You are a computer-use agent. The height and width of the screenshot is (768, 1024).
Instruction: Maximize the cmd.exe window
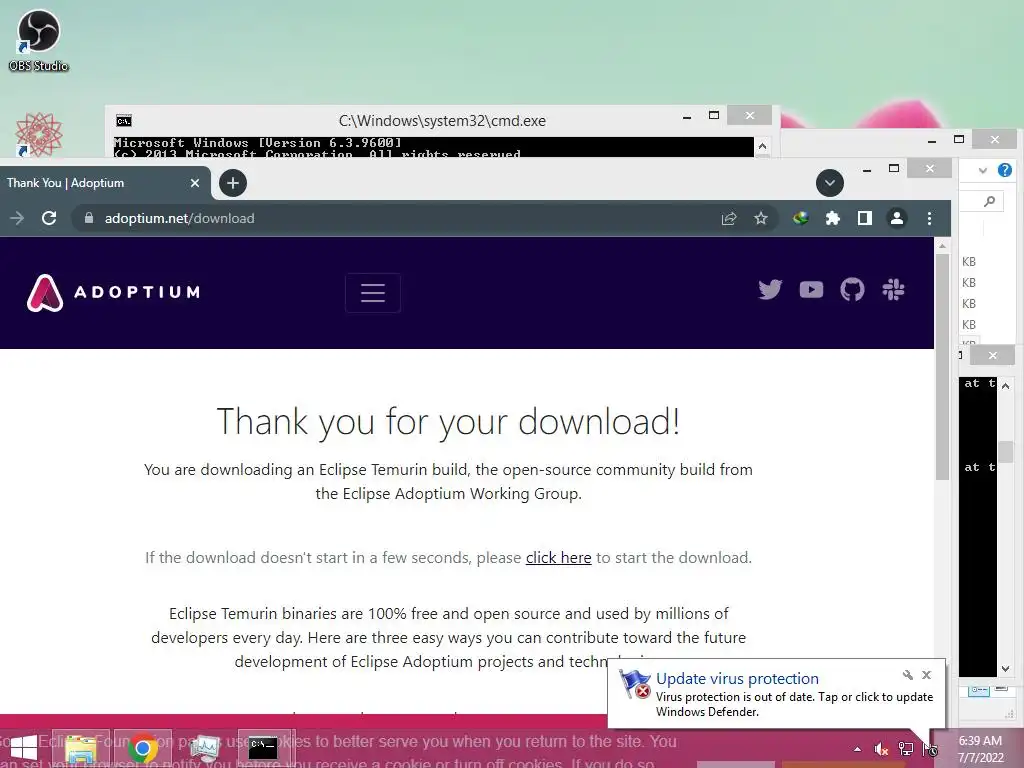point(714,116)
